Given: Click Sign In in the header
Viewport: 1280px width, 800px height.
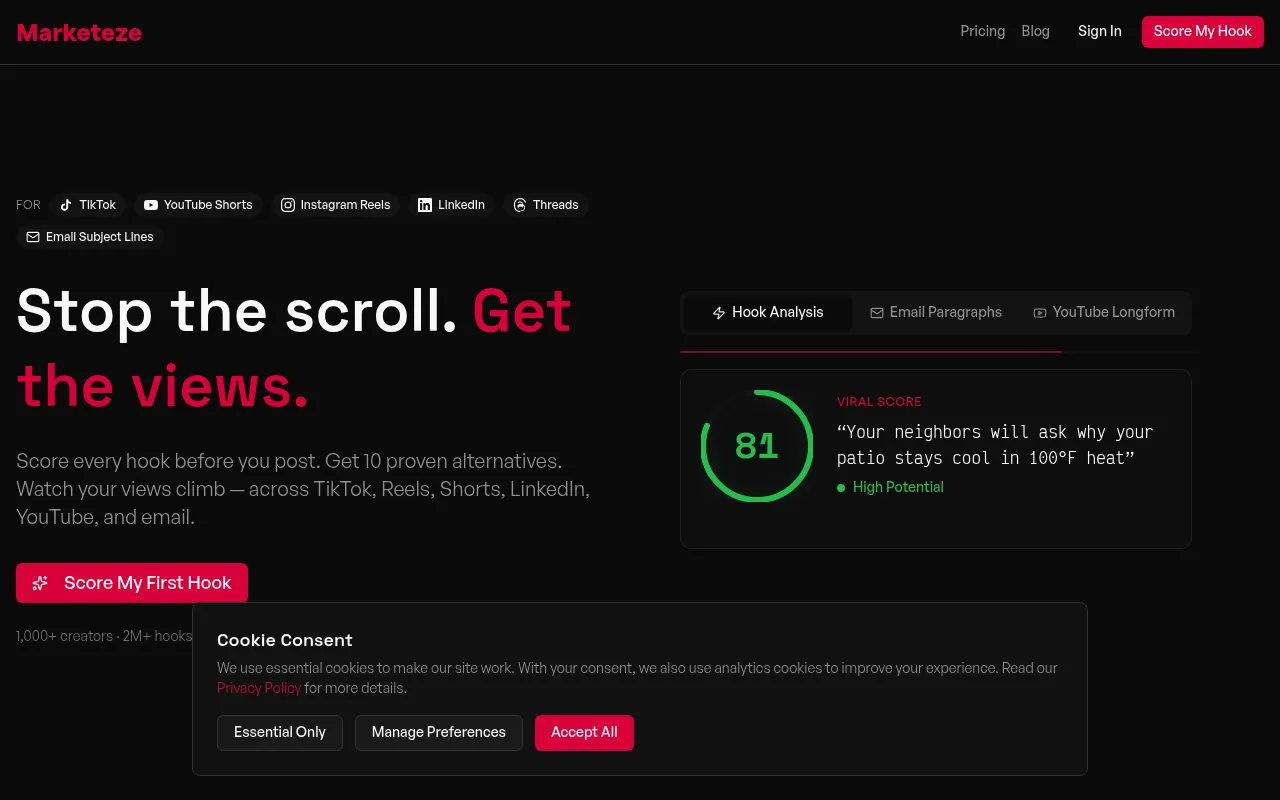Looking at the screenshot, I should [1099, 31].
